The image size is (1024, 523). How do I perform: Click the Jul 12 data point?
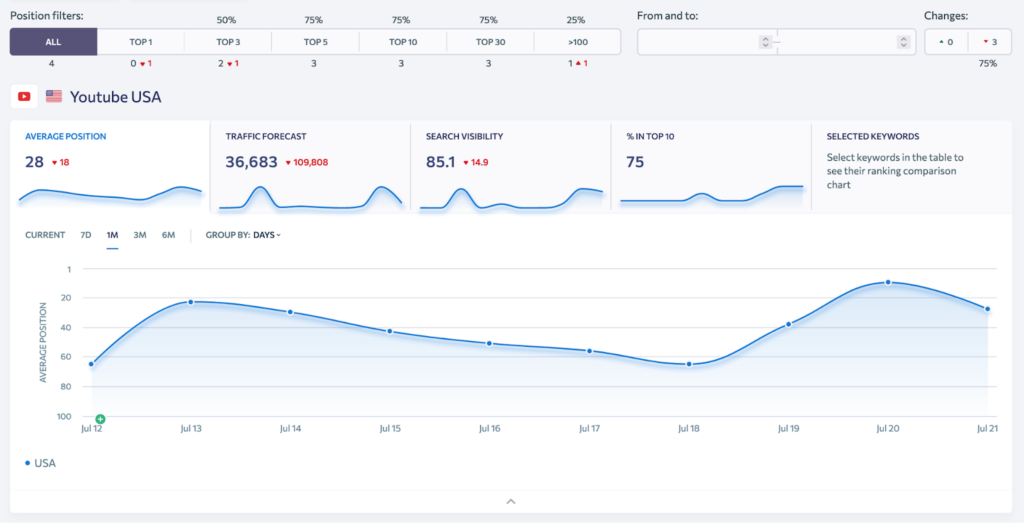pos(91,364)
